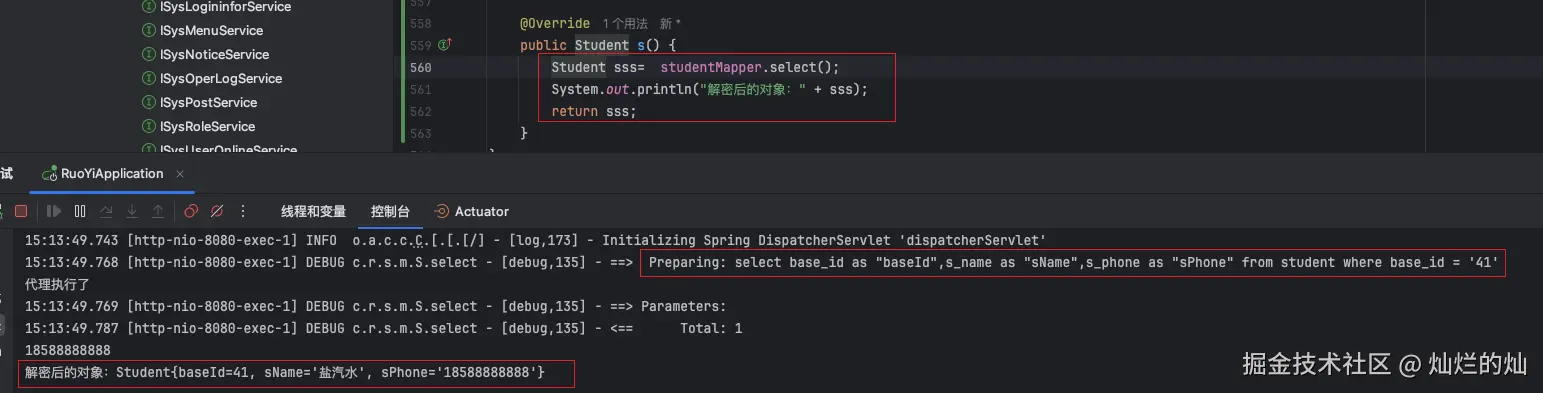Click the ISysMenuService interface icon
1543x393 pixels.
coord(149,31)
